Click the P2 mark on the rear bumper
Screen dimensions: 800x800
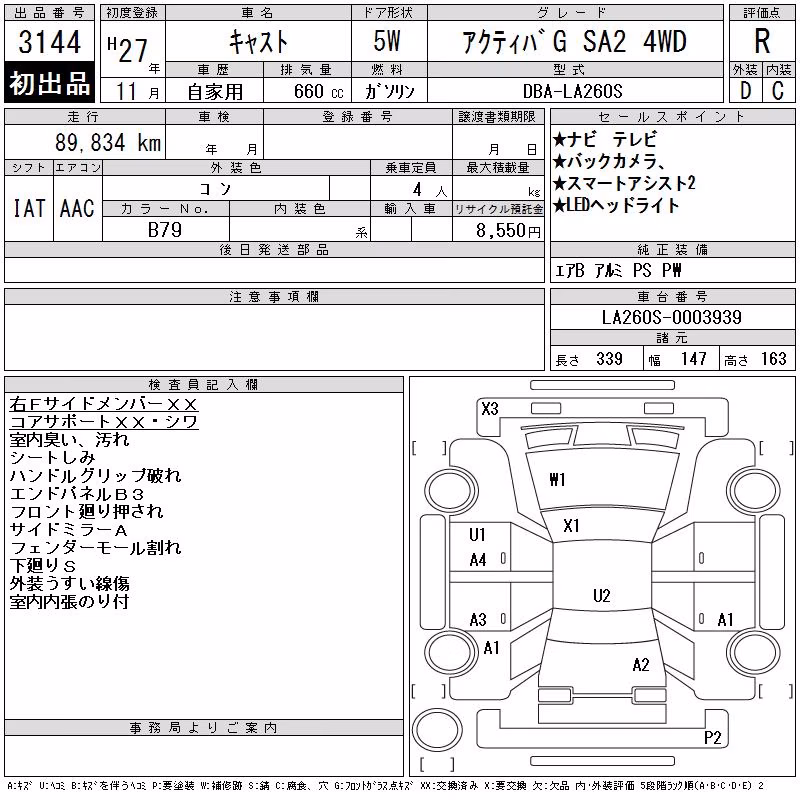[712, 738]
